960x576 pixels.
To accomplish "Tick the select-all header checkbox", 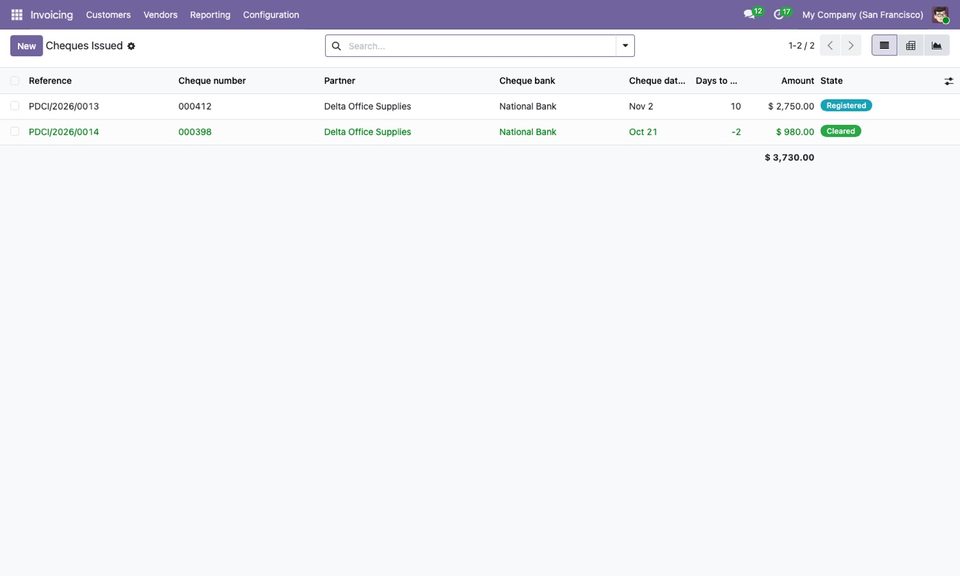I will (15, 81).
